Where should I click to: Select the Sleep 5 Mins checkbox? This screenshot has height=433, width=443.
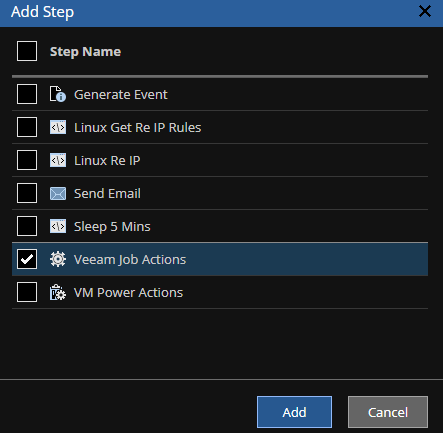pos(27,226)
